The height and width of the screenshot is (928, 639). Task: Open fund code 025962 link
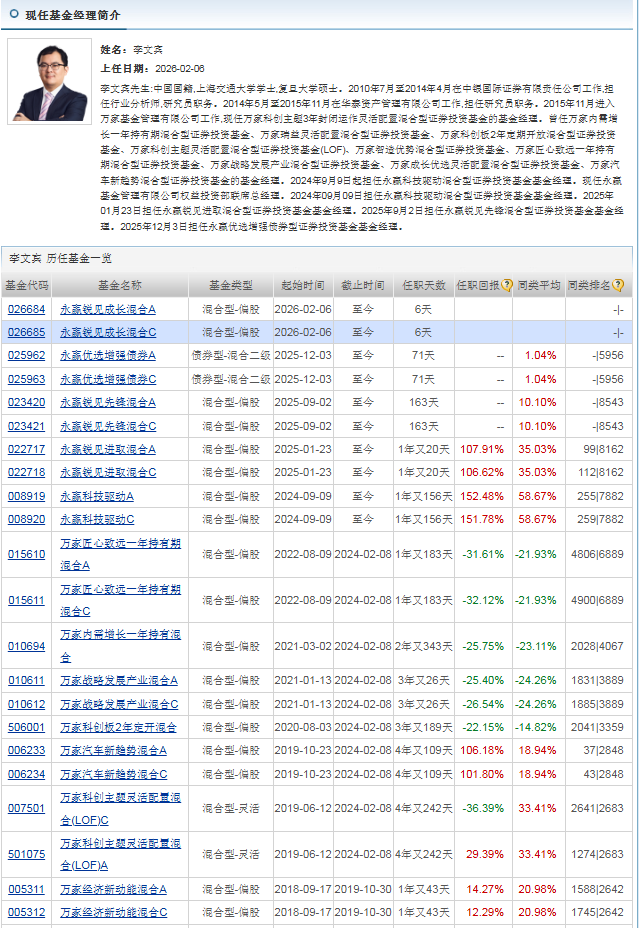(x=26, y=356)
